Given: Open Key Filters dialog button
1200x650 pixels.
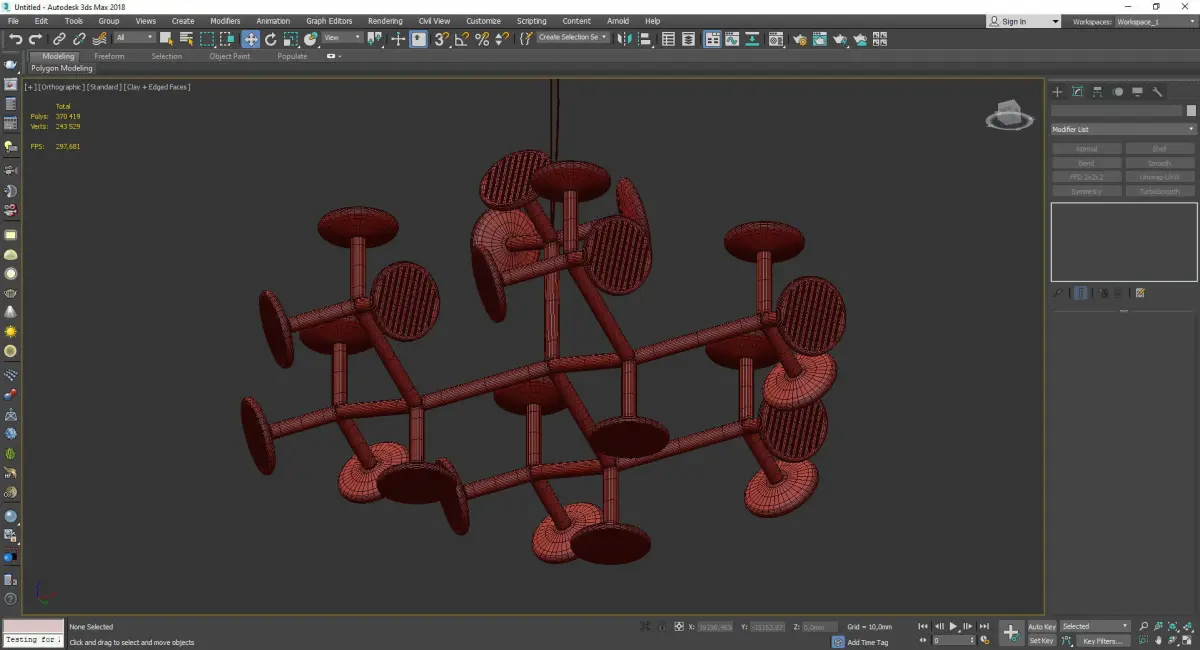Looking at the screenshot, I should click(x=1103, y=641).
